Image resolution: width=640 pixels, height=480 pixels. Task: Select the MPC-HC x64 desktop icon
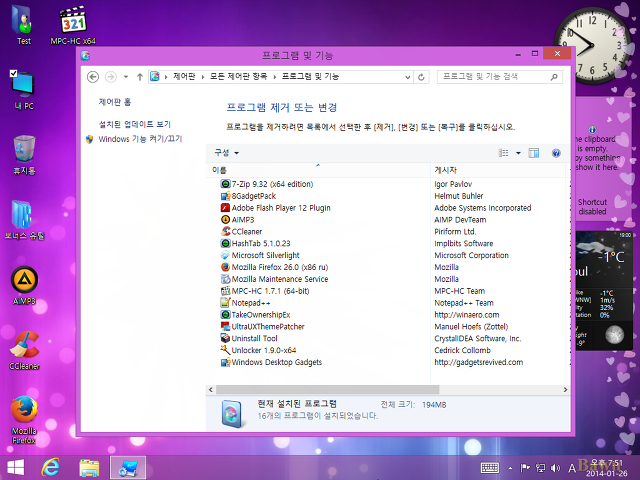coord(73,25)
